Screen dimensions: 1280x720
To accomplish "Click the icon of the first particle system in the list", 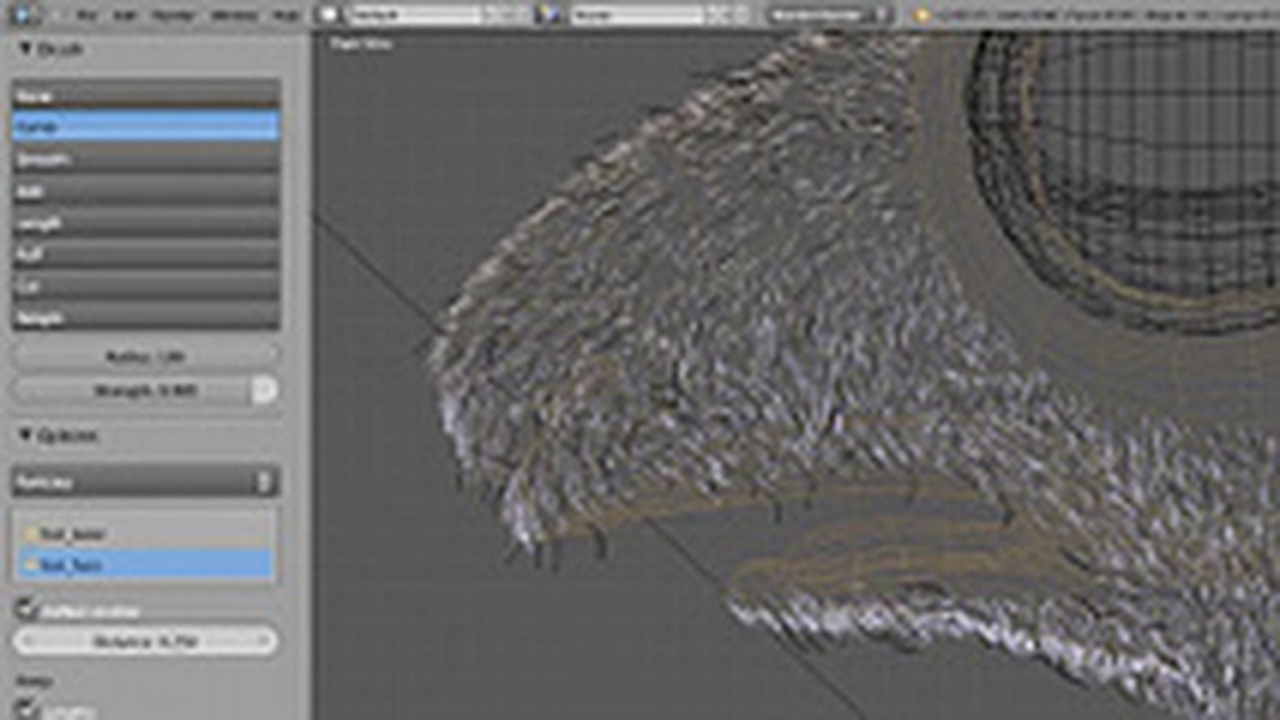I will click(x=31, y=534).
